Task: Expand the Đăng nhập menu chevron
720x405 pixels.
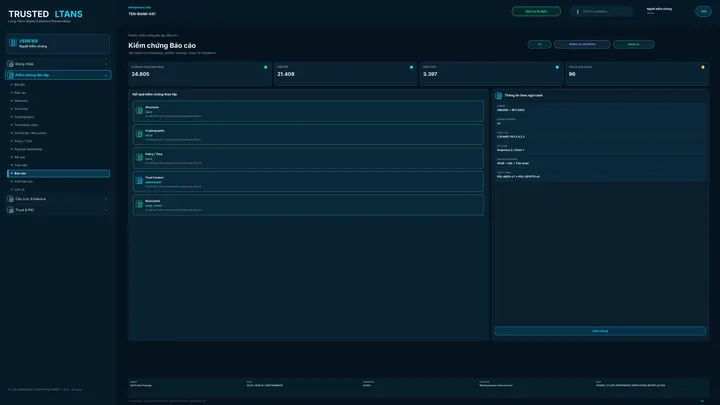Action: click(106, 64)
